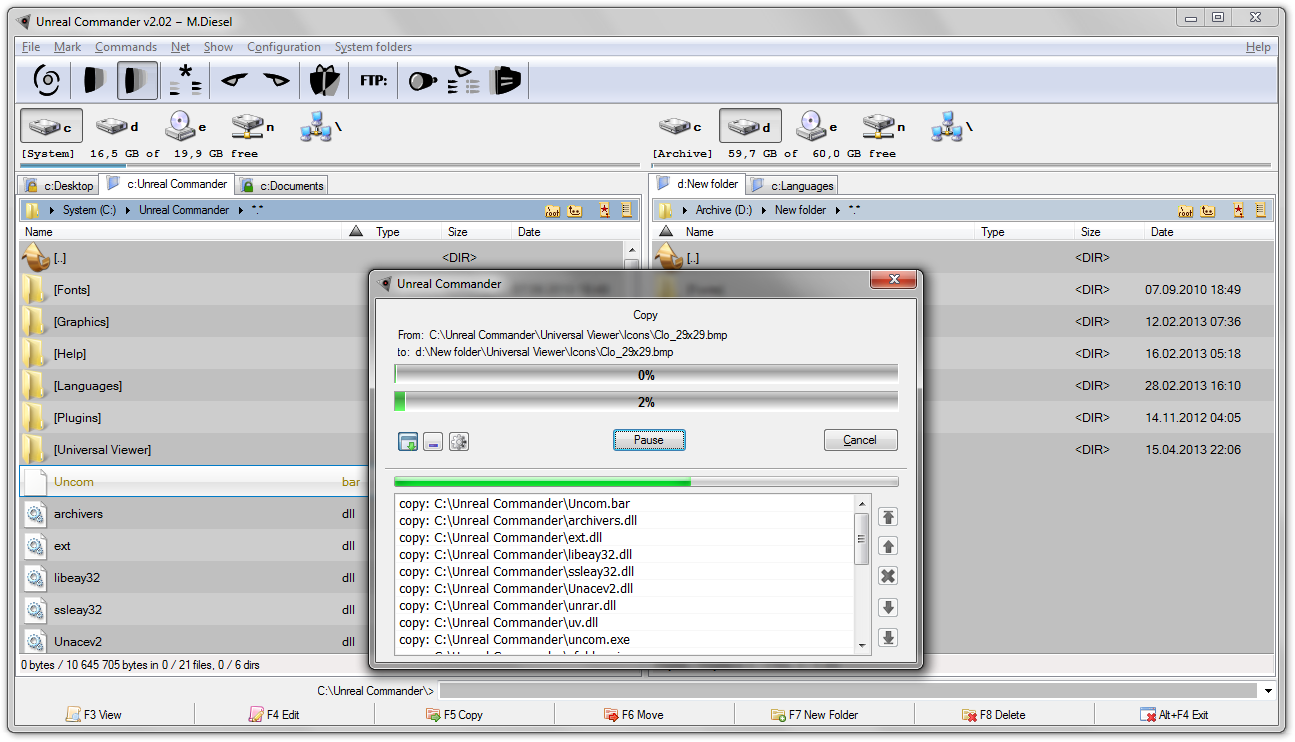Screen dimensions: 1295x742
Task: Expand arrow before Archive (D:) breadcrumb
Action: pyautogui.click(x=685, y=210)
